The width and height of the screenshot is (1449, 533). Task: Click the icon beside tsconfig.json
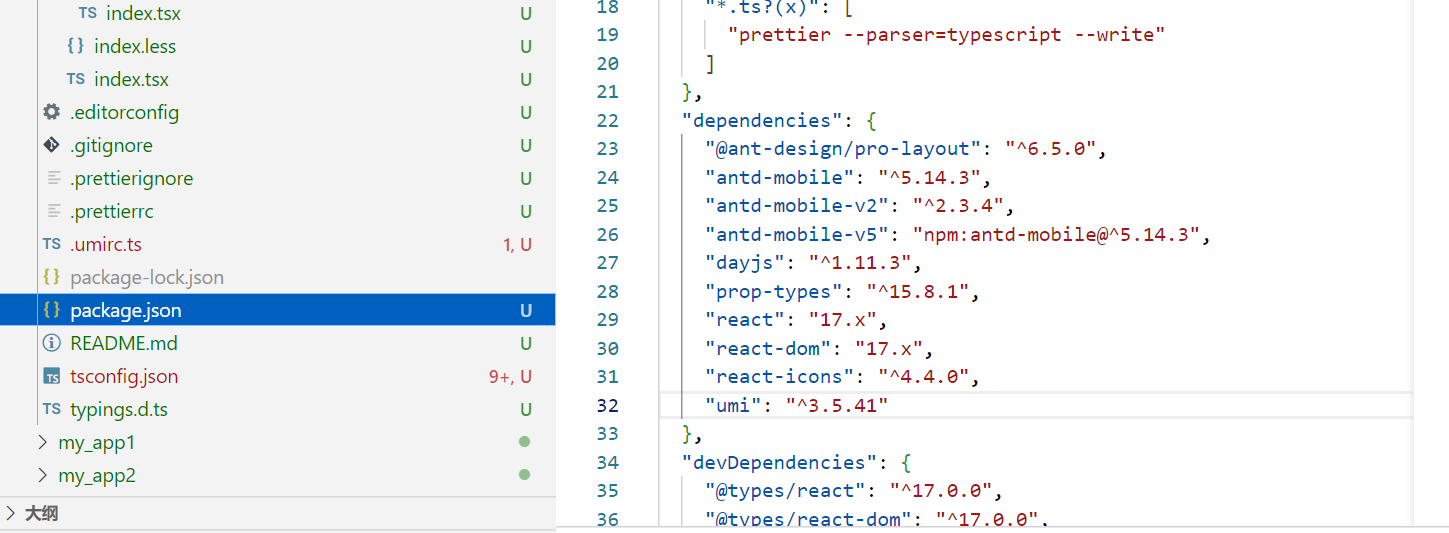coord(52,376)
